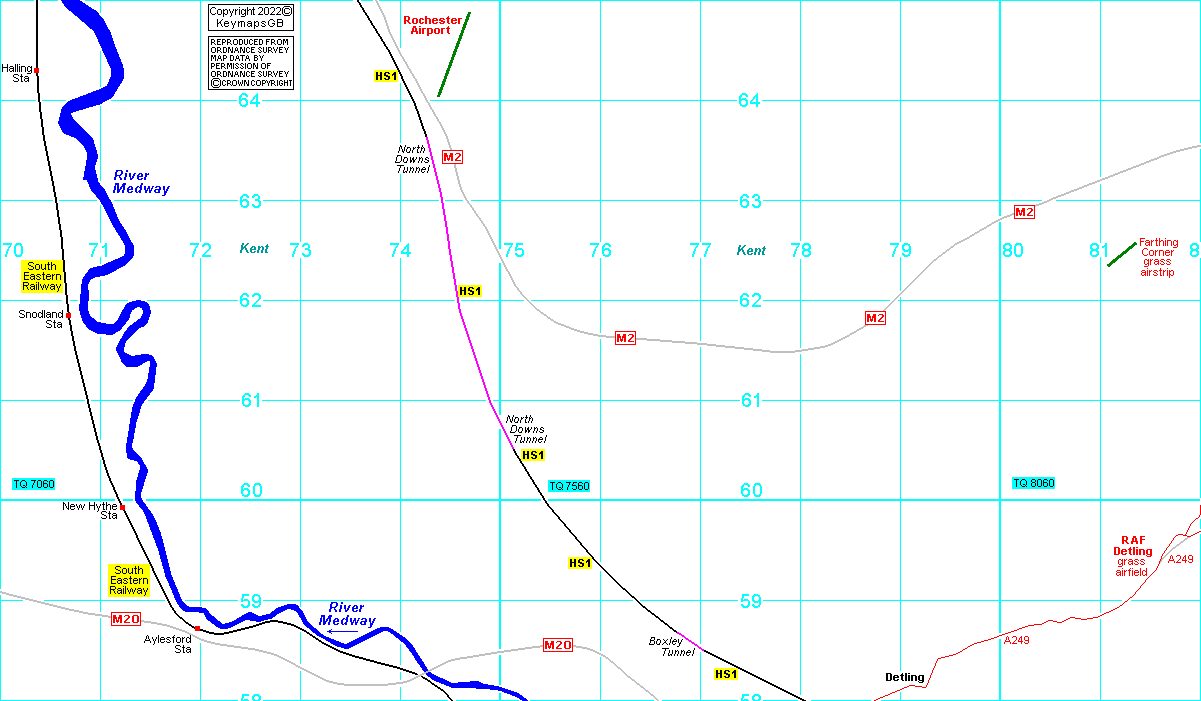
Task: Click the green Farthing Corner airstrip line
Action: 1121,254
